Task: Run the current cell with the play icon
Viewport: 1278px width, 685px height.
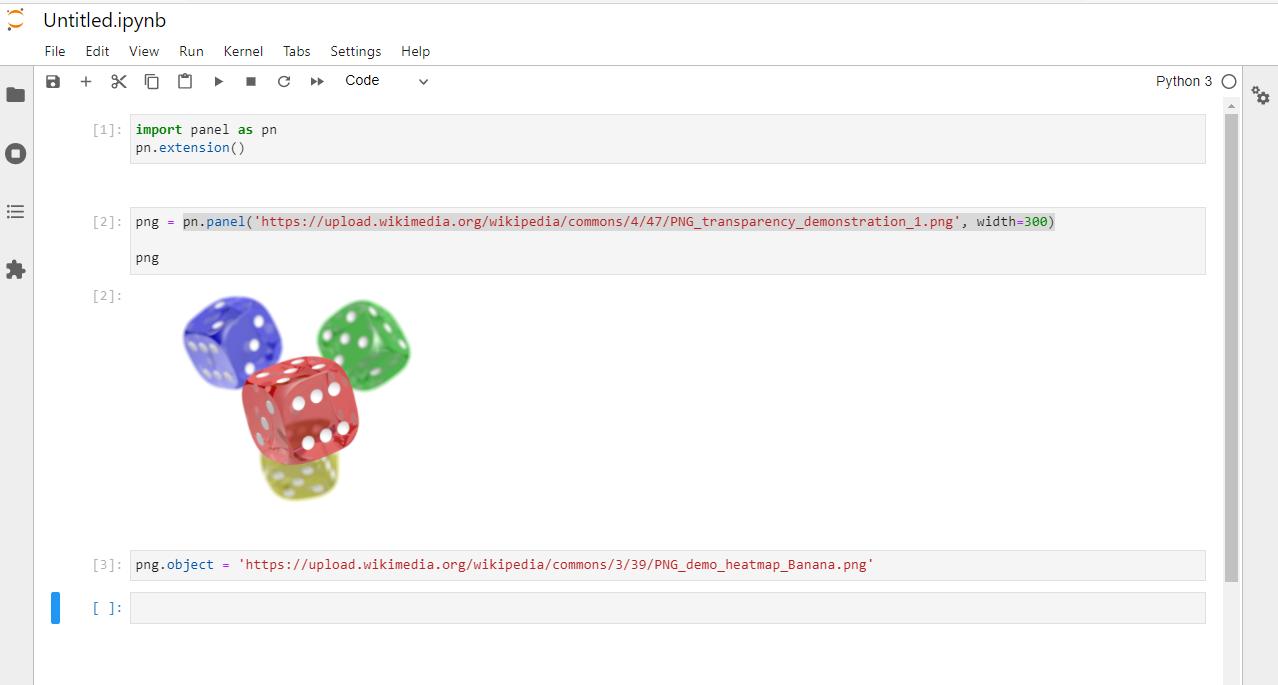Action: [218, 81]
